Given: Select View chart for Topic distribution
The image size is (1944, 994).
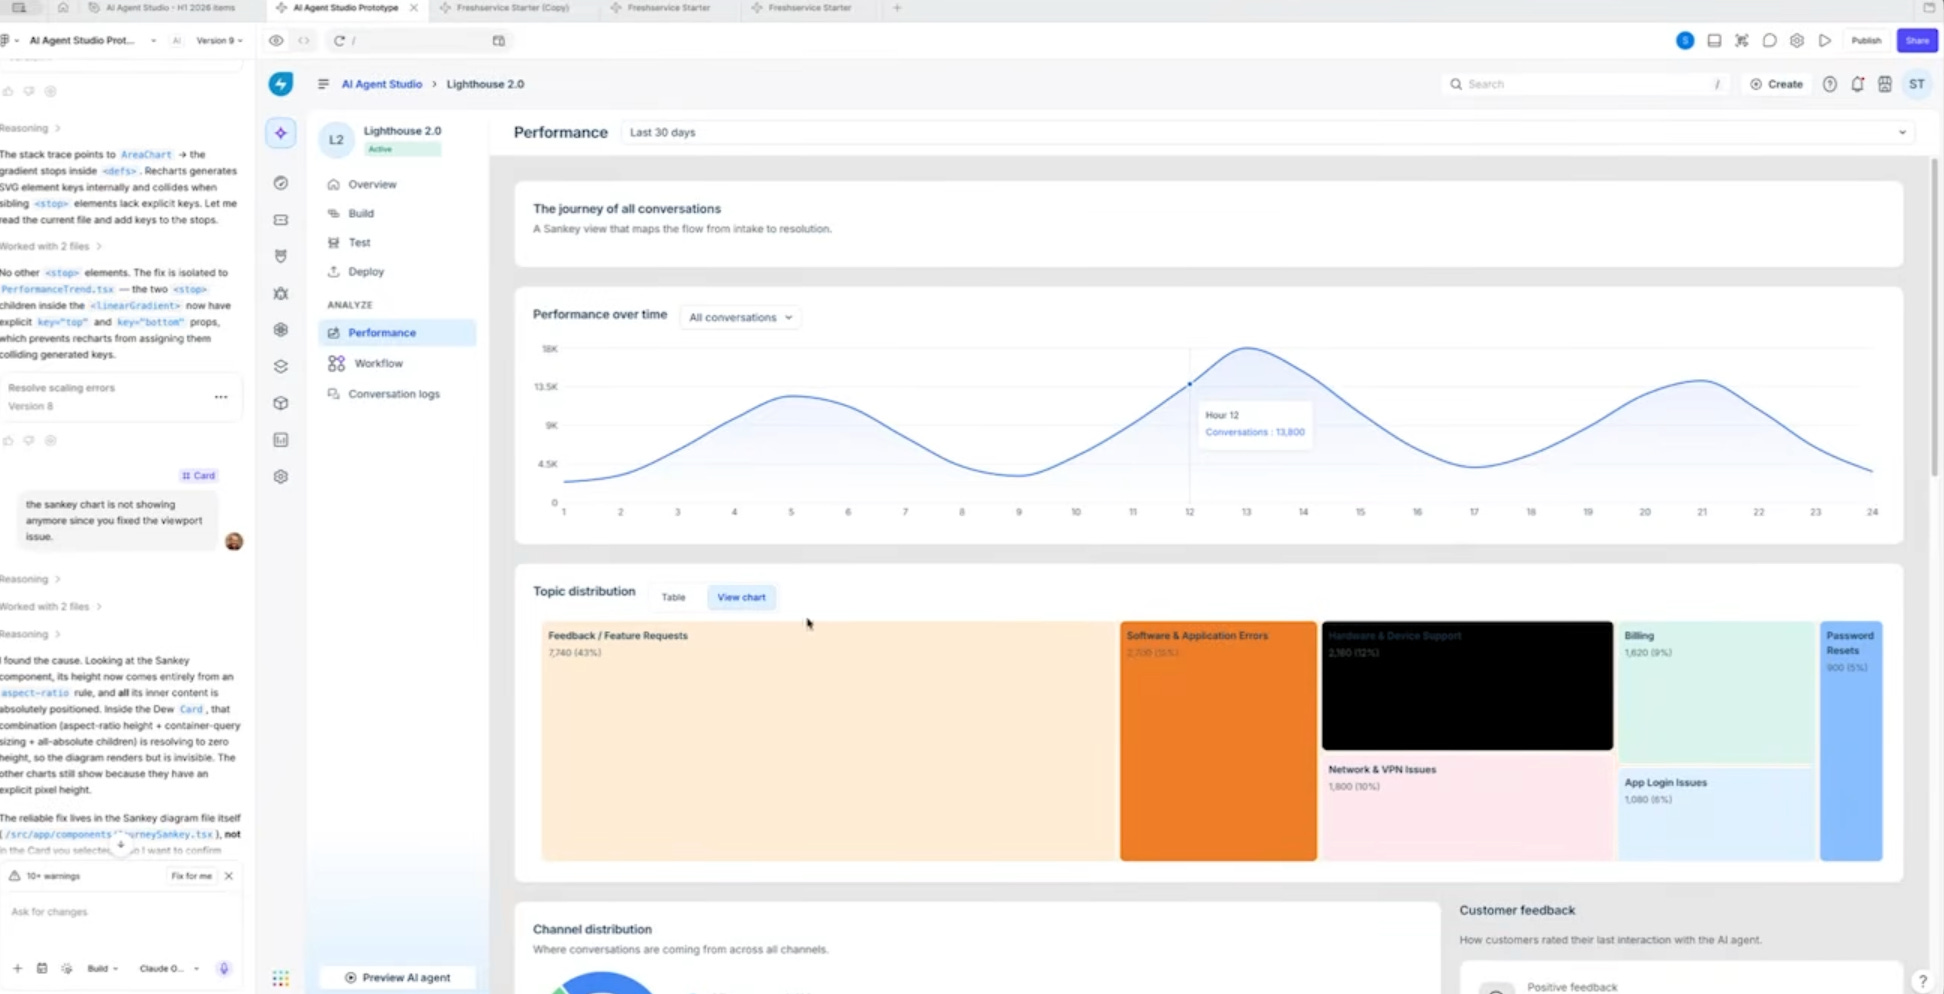Looking at the screenshot, I should [741, 597].
